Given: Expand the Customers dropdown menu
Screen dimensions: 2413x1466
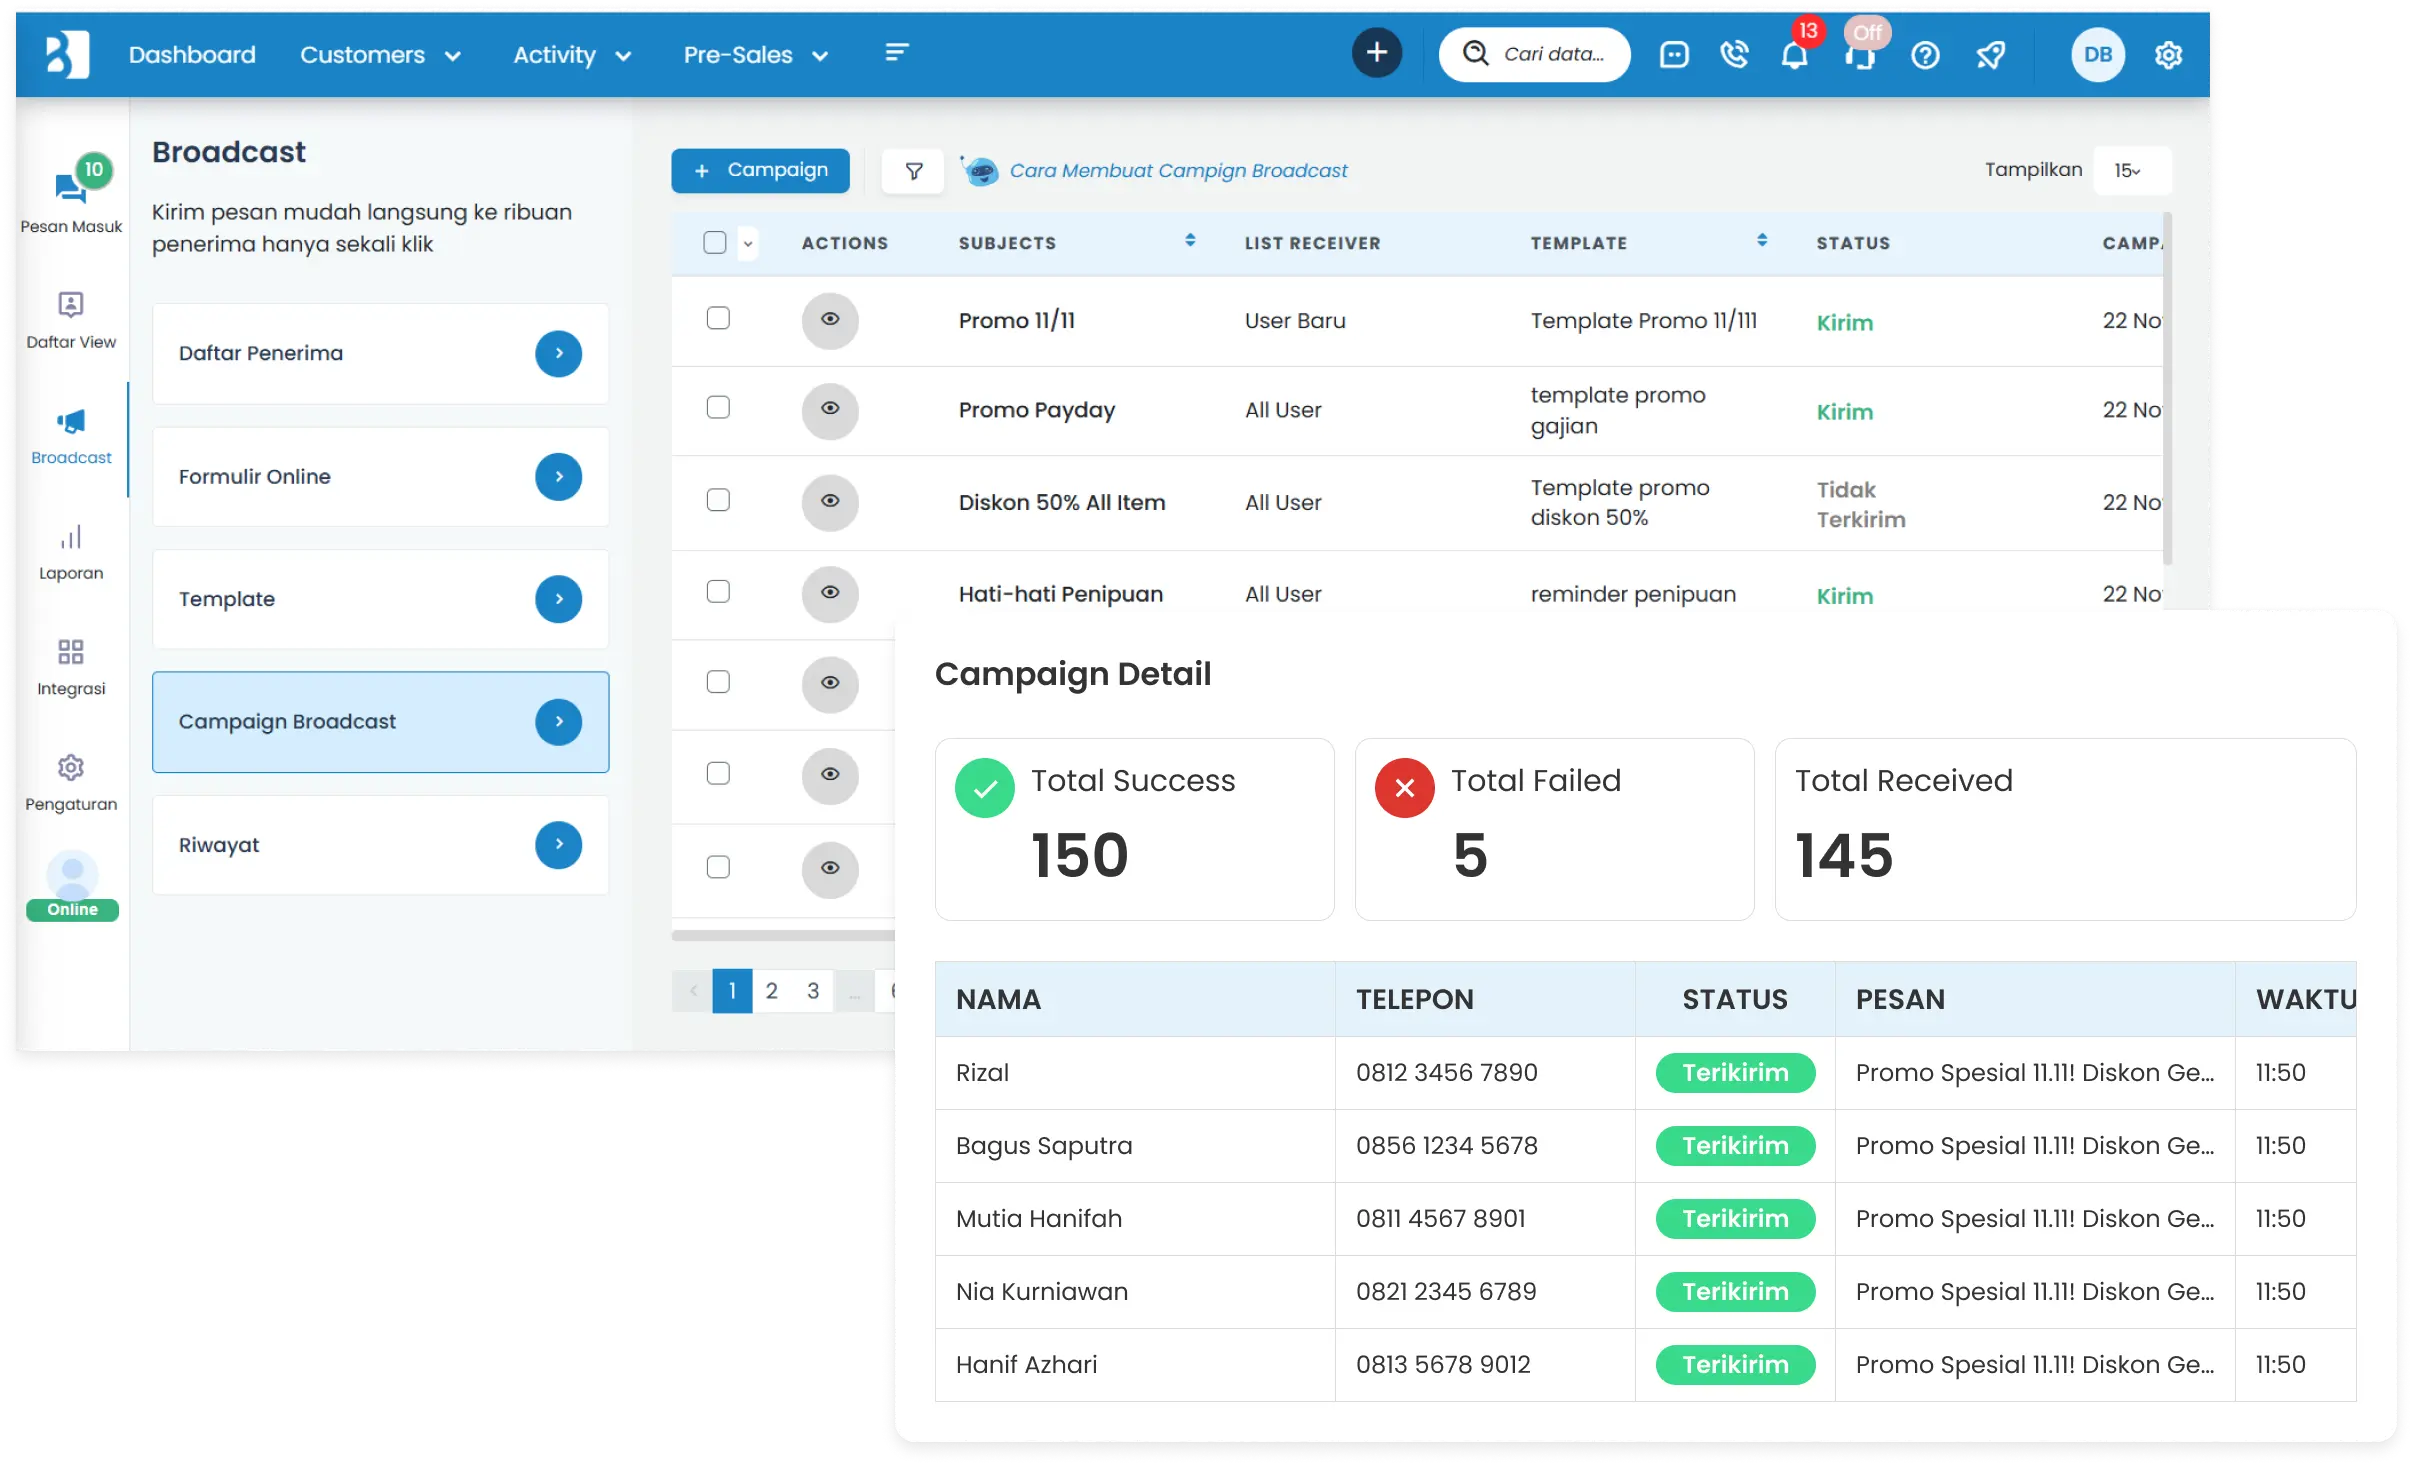Looking at the screenshot, I should [380, 55].
